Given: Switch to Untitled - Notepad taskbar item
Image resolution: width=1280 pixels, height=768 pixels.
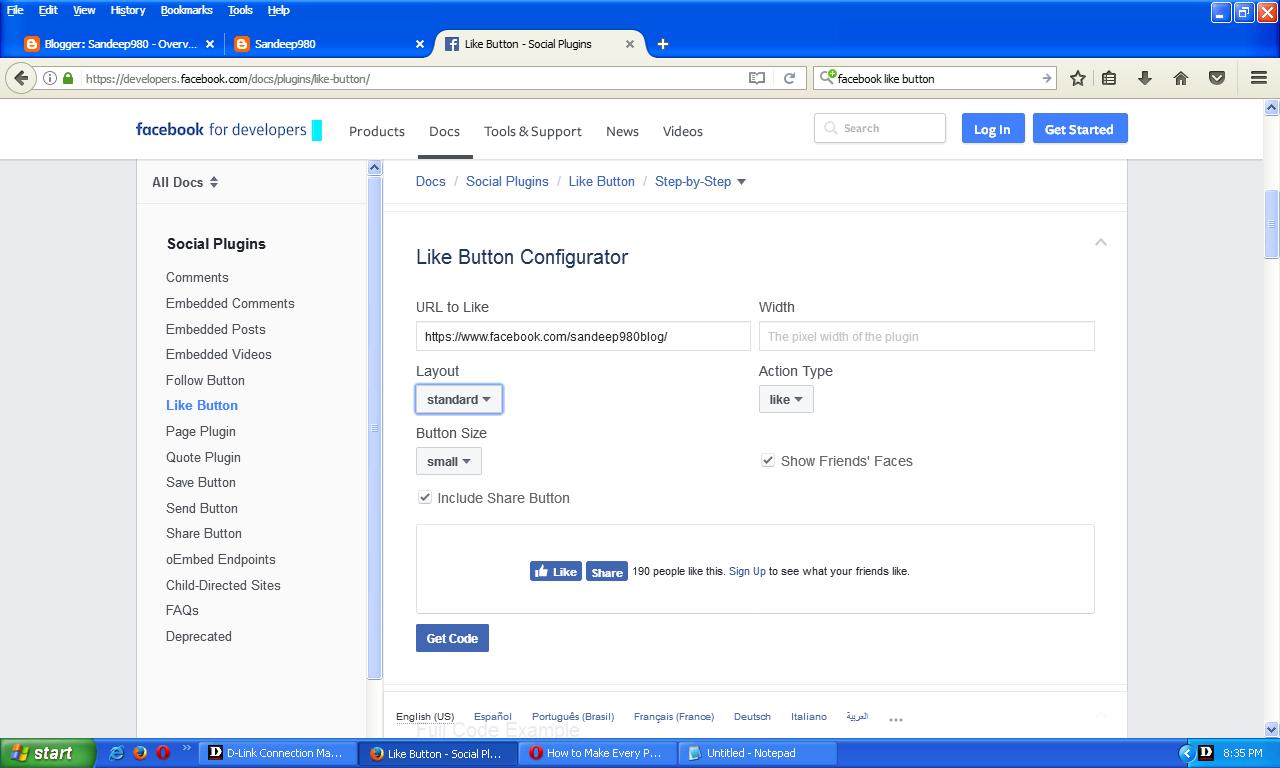Looking at the screenshot, I should coord(757,753).
